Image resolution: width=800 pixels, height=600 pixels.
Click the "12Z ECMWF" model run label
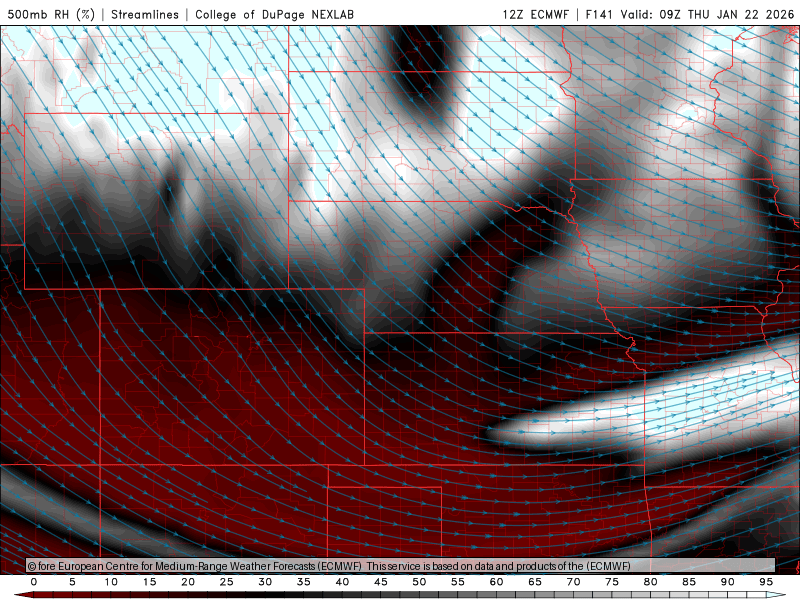point(535,14)
